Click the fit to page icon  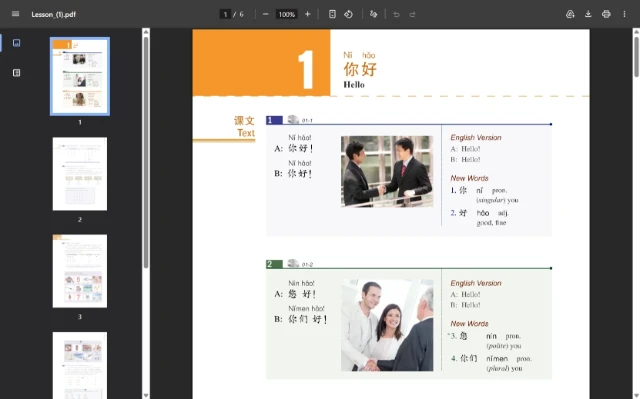click(x=332, y=14)
